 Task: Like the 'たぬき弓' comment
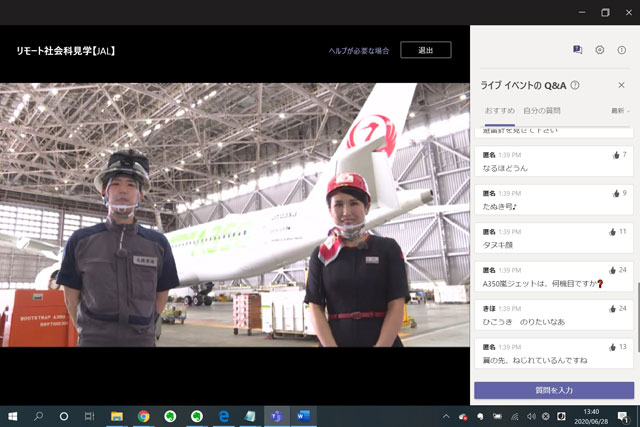(616, 193)
